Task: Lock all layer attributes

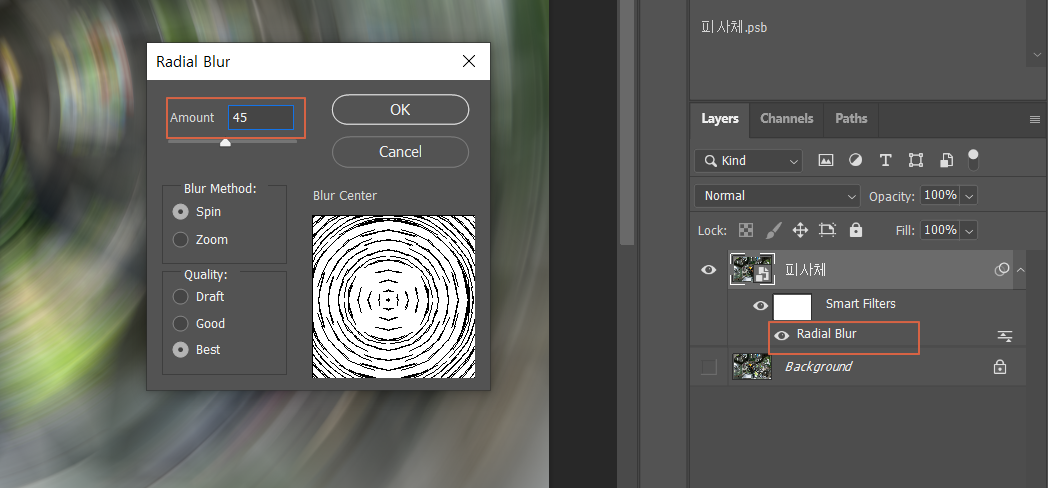Action: coord(856,231)
